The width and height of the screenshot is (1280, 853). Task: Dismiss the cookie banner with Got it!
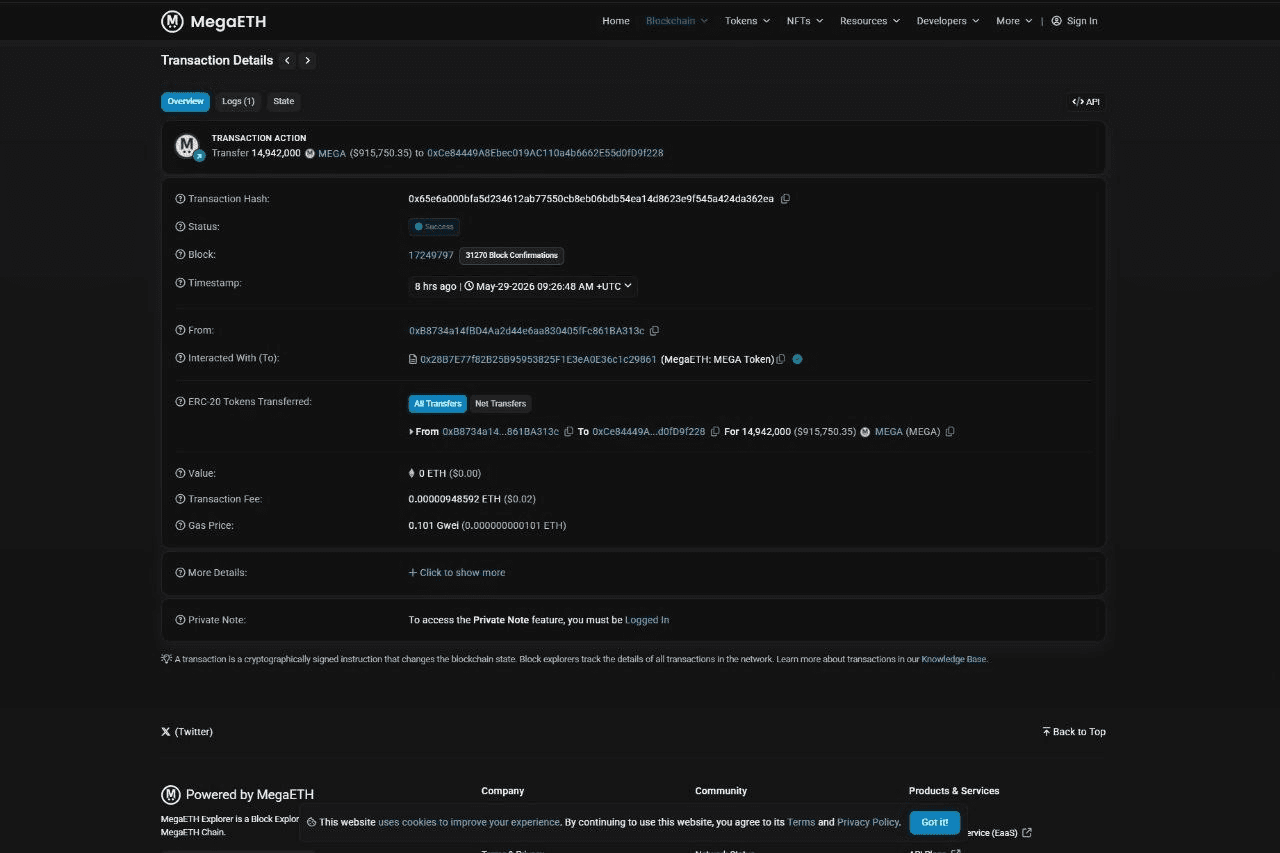(935, 822)
